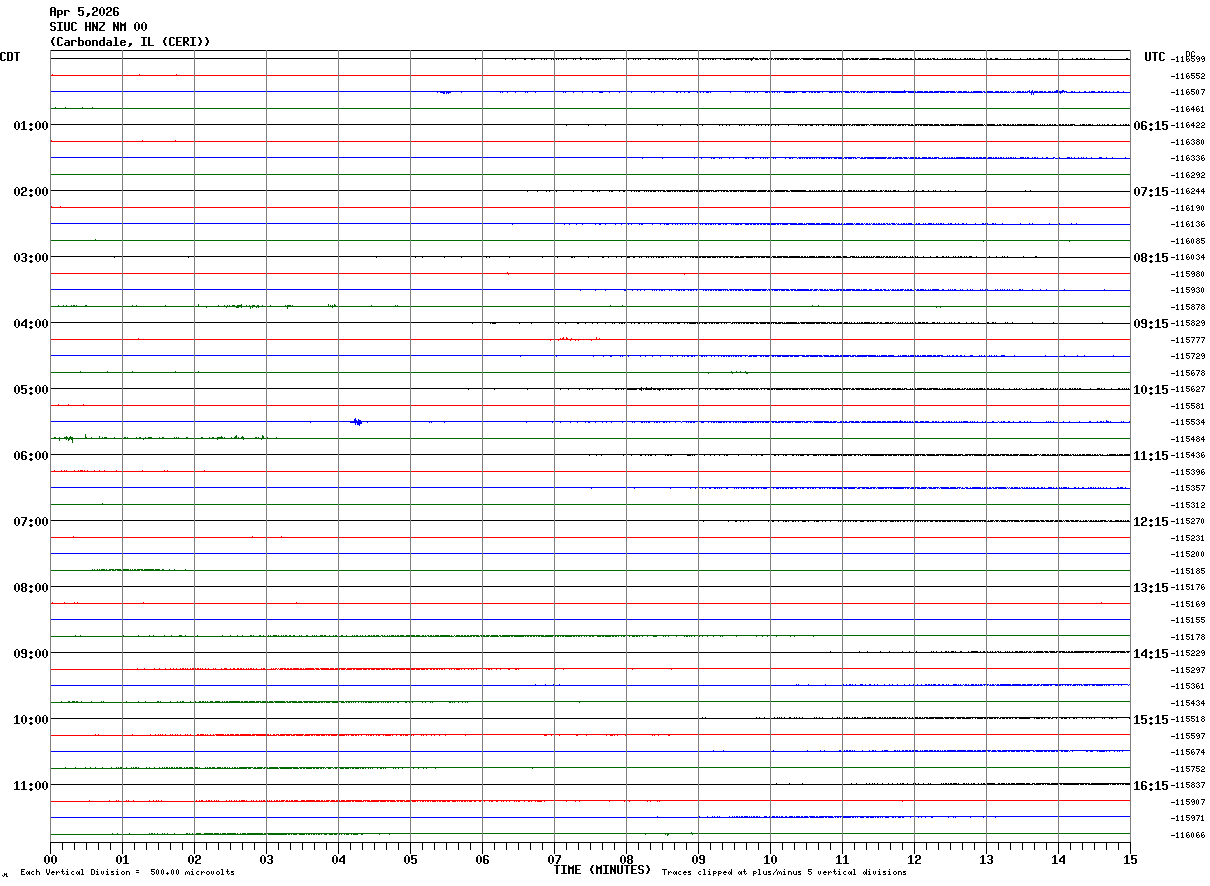Click minute tick label '15' on the time axis
This screenshot has width=1210, height=886.
[x=1130, y=859]
